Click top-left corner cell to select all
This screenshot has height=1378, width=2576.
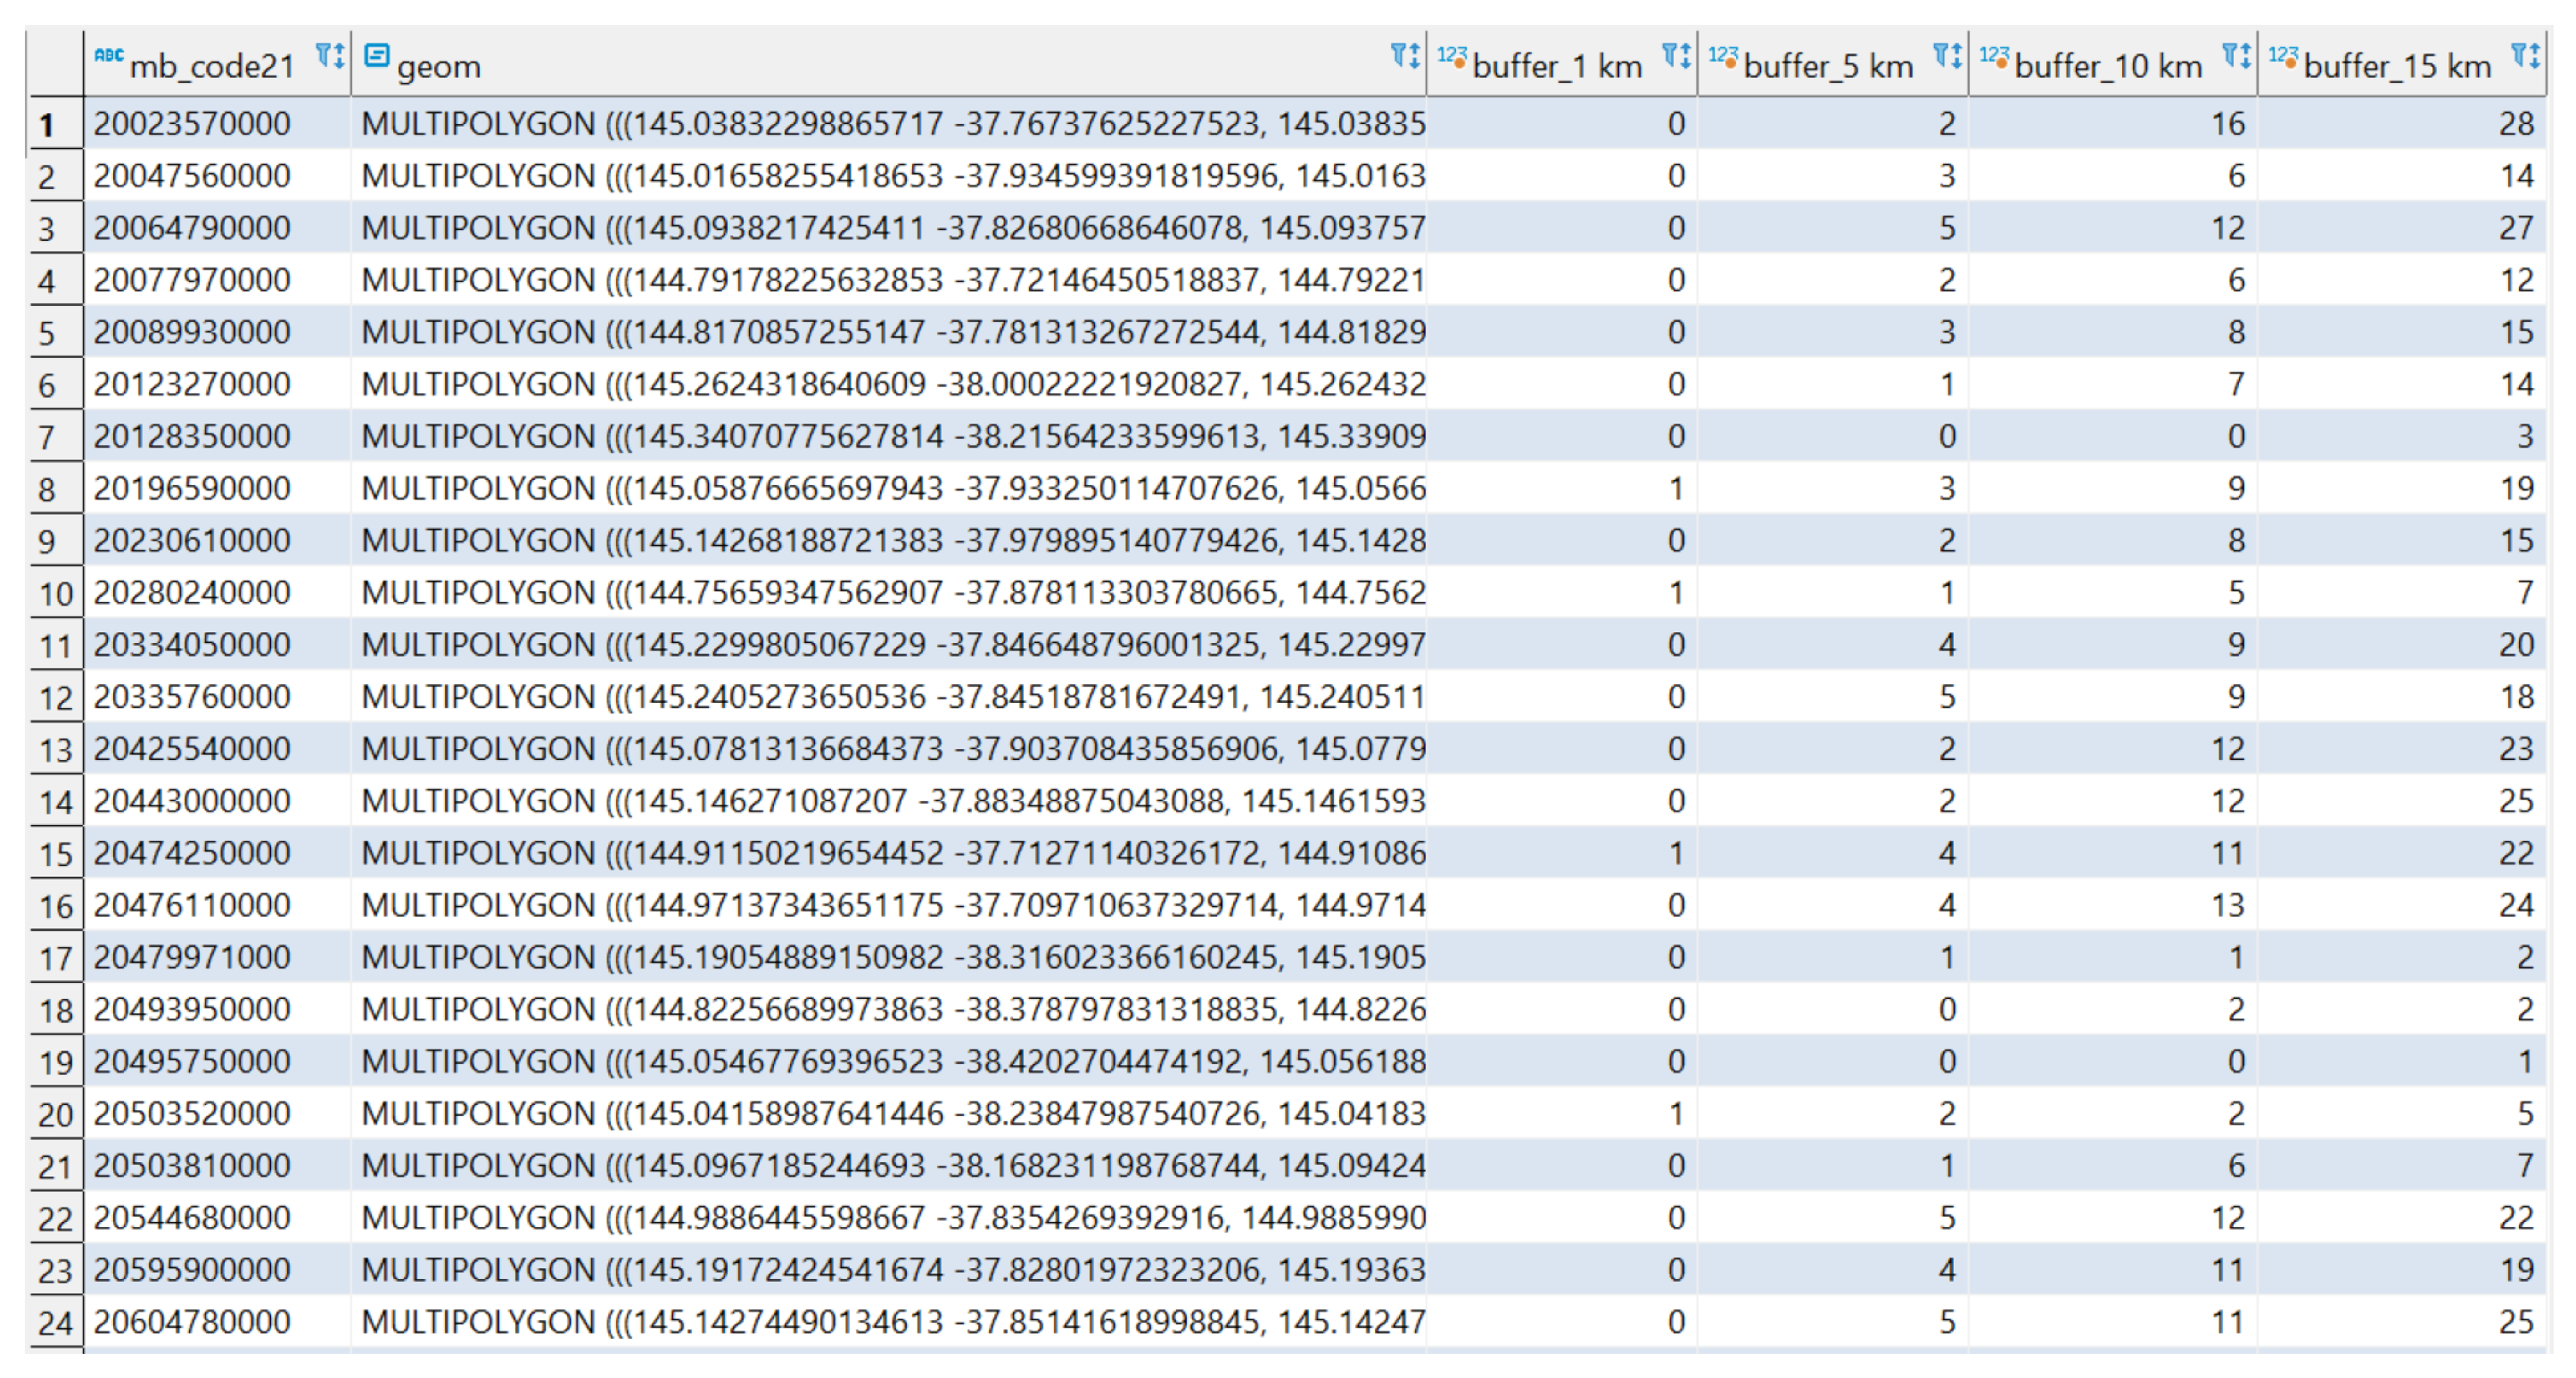coord(55,62)
